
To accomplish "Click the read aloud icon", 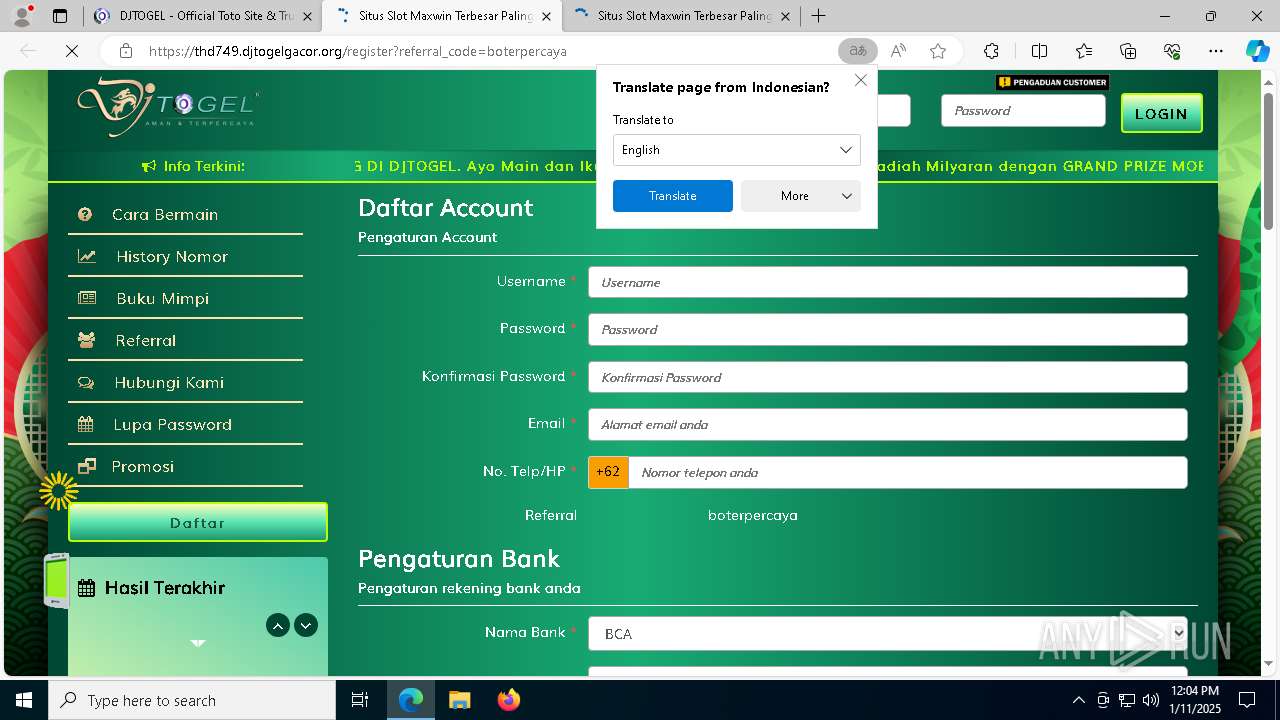I will pyautogui.click(x=898, y=51).
